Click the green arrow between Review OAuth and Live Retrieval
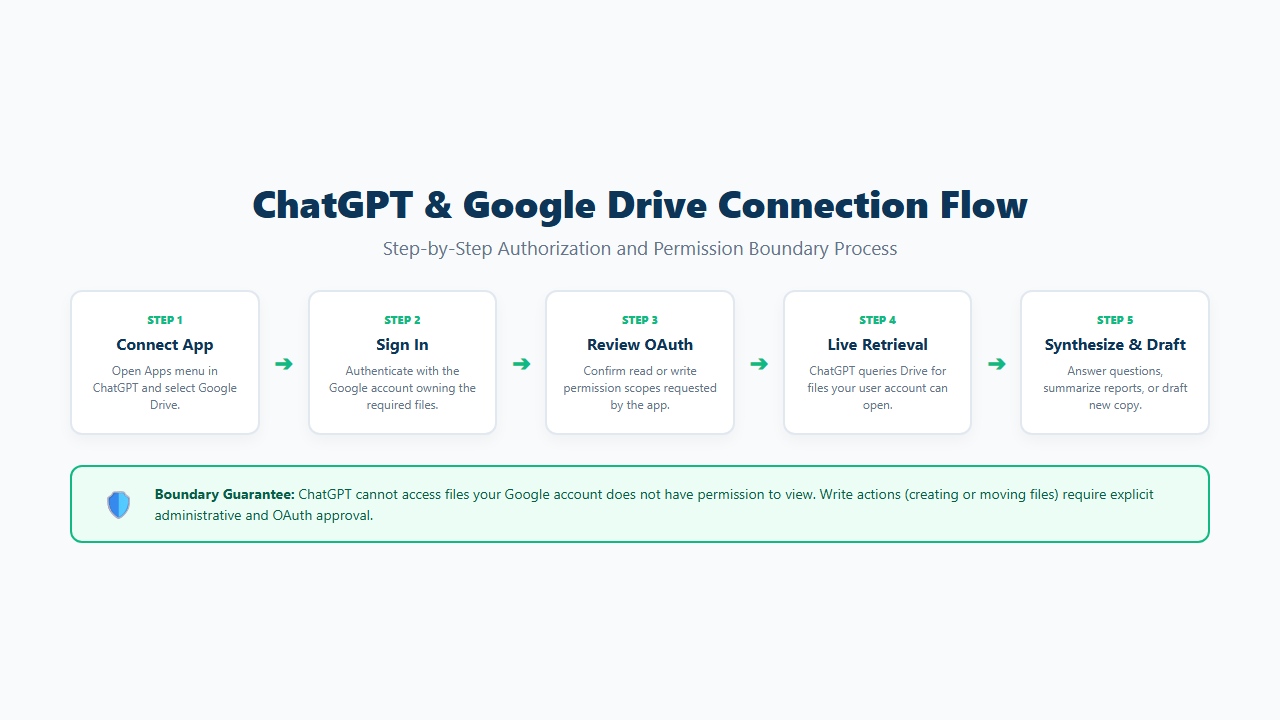 point(759,364)
